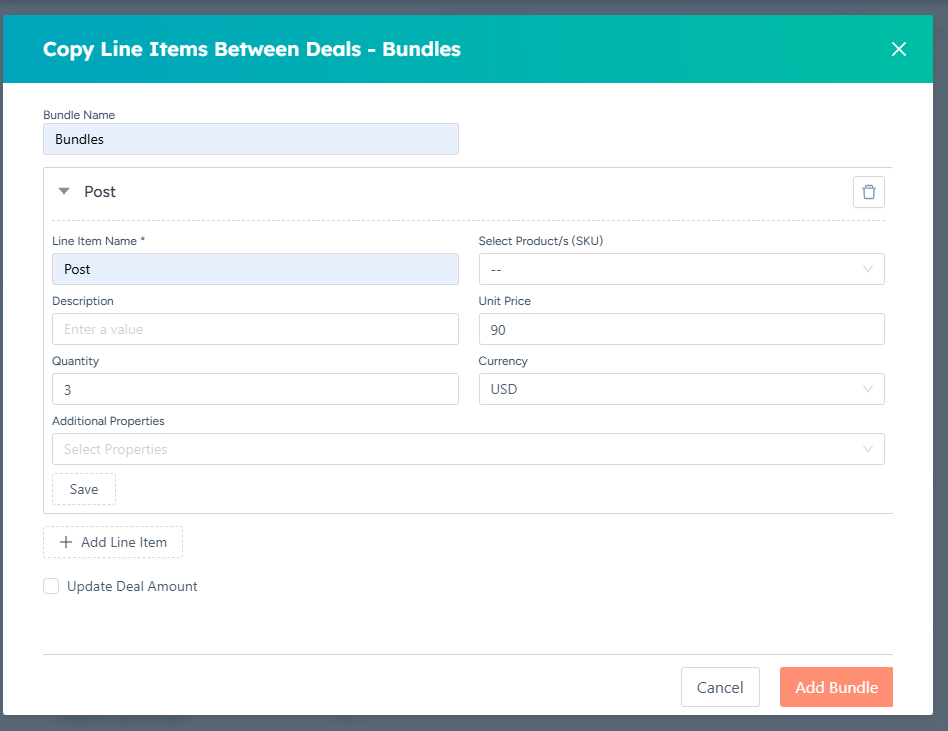948x731 pixels.
Task: Click the Quantity field showing 3
Action: (x=255, y=389)
